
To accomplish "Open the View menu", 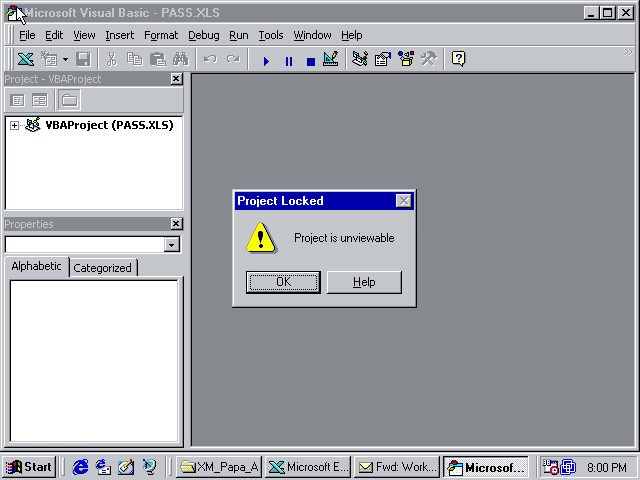I will [x=84, y=36].
